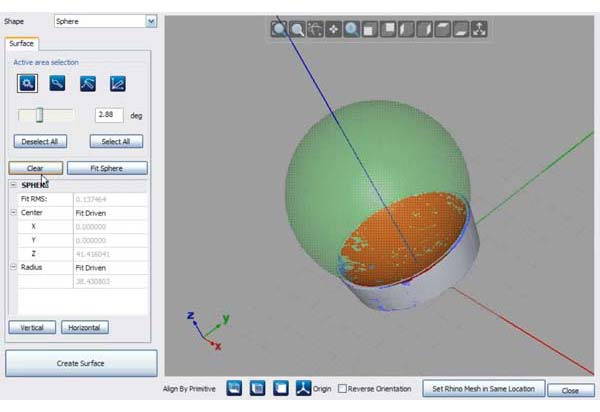
Task: Click the pan view icon in viewport toolbar
Action: tap(334, 29)
